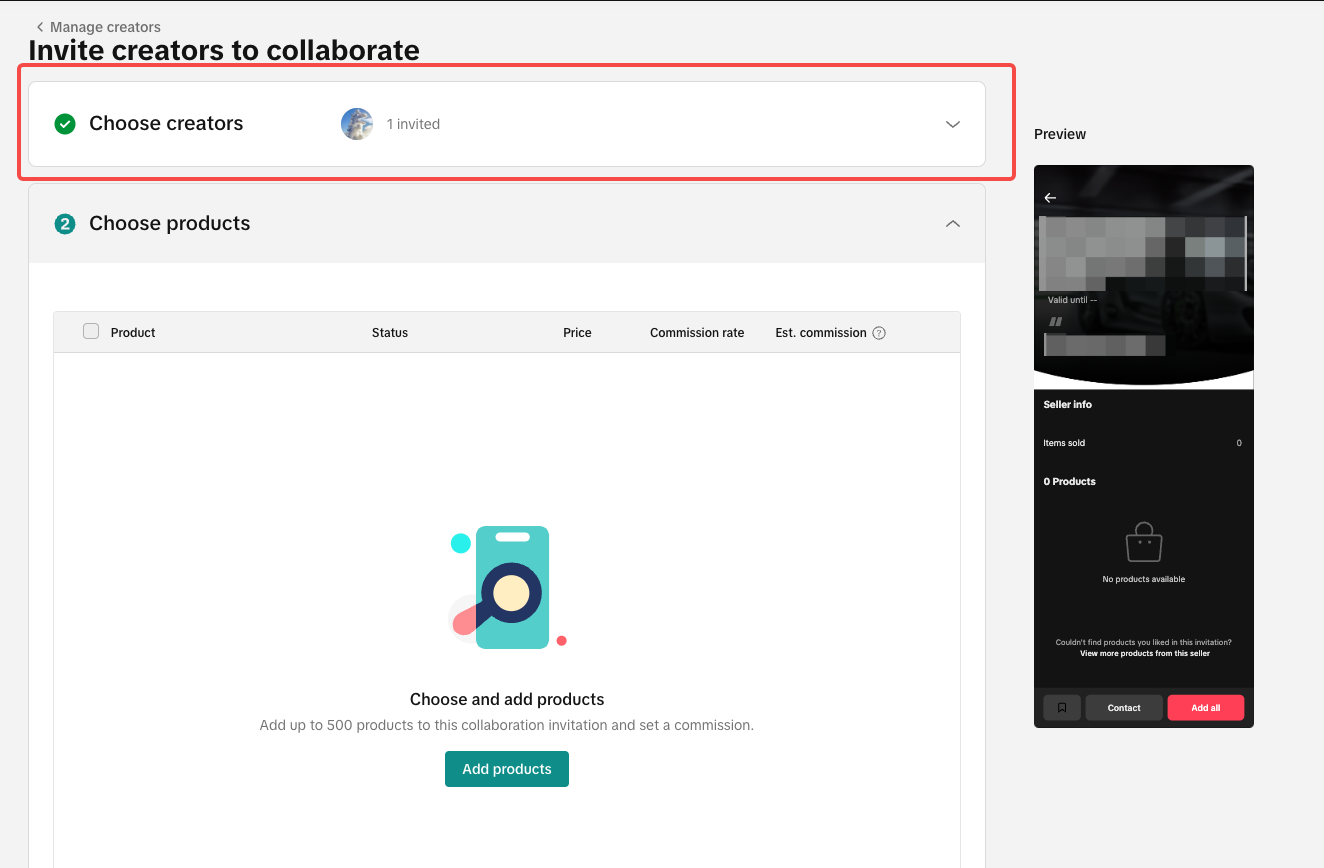
Task: Click the Est. commission help icon
Action: pos(879,333)
